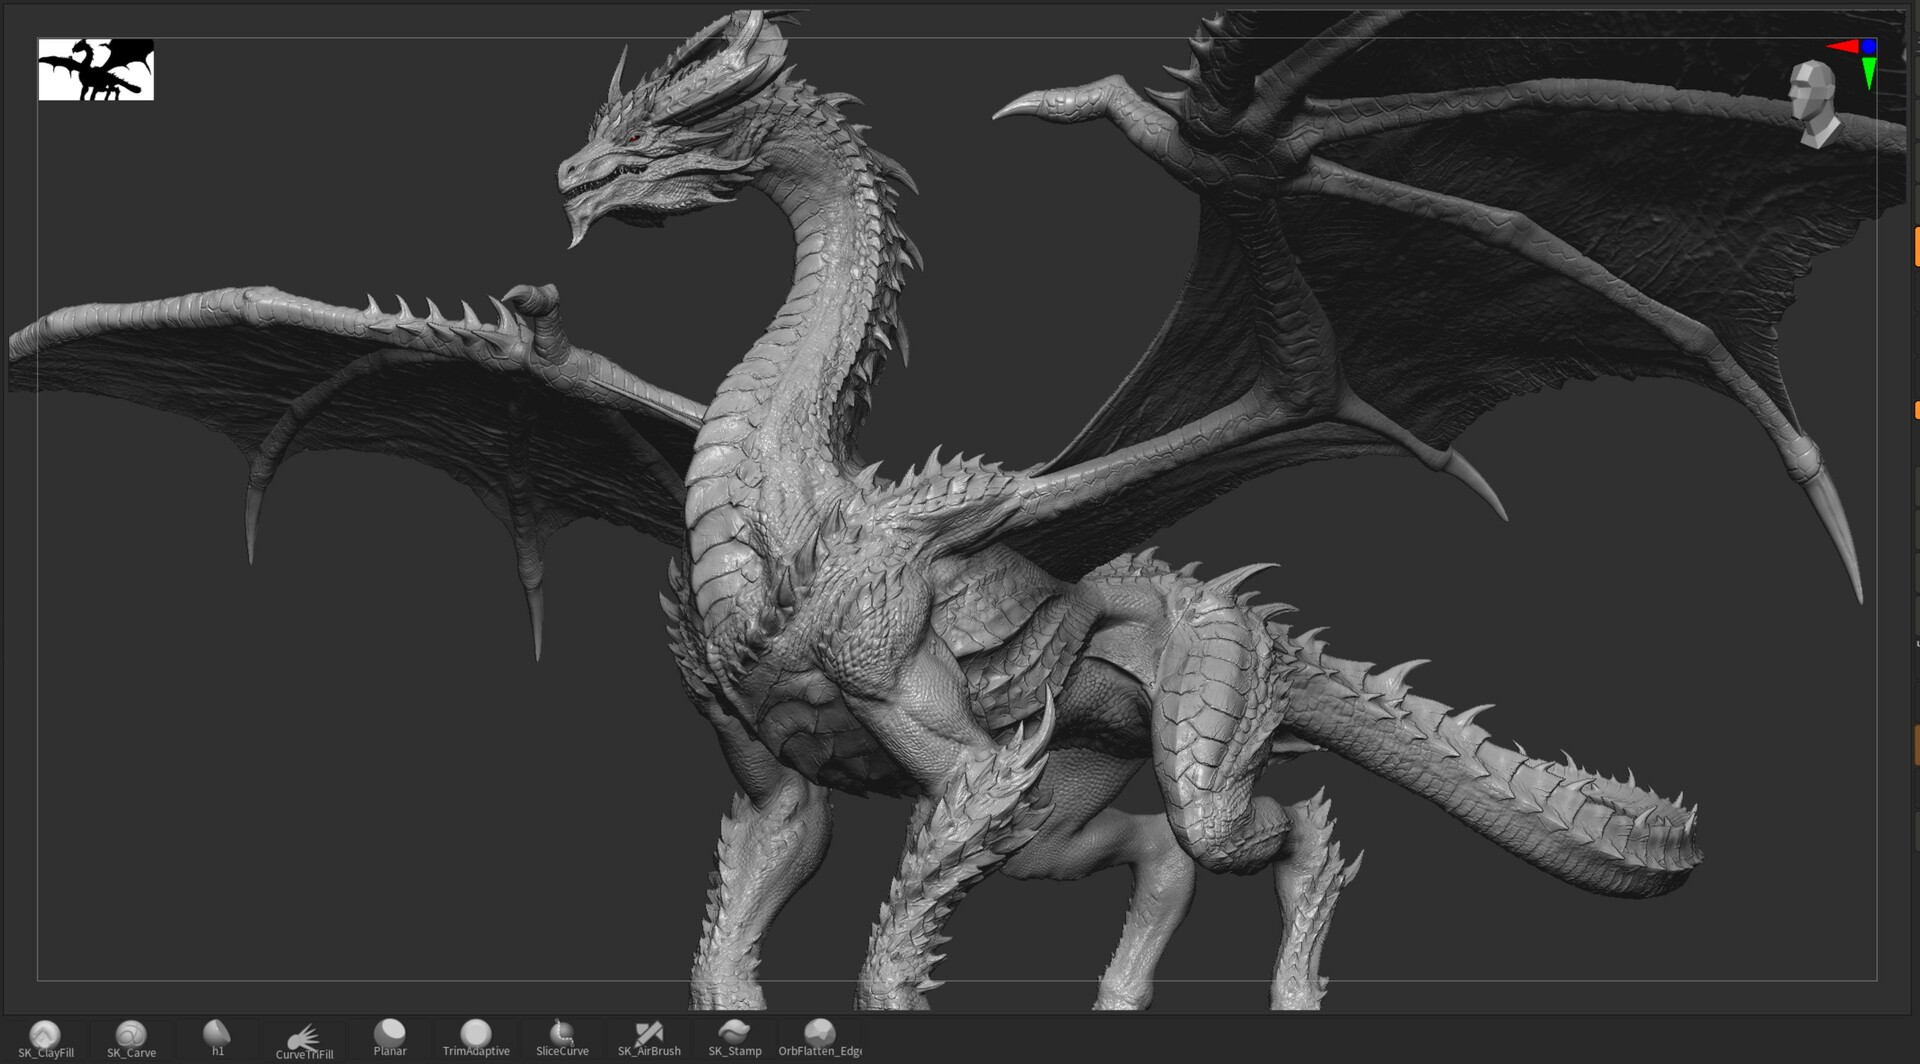Screen dimensions: 1920x1064
Task: Click the red arrow on the orientation gizmo
Action: [x=1842, y=46]
